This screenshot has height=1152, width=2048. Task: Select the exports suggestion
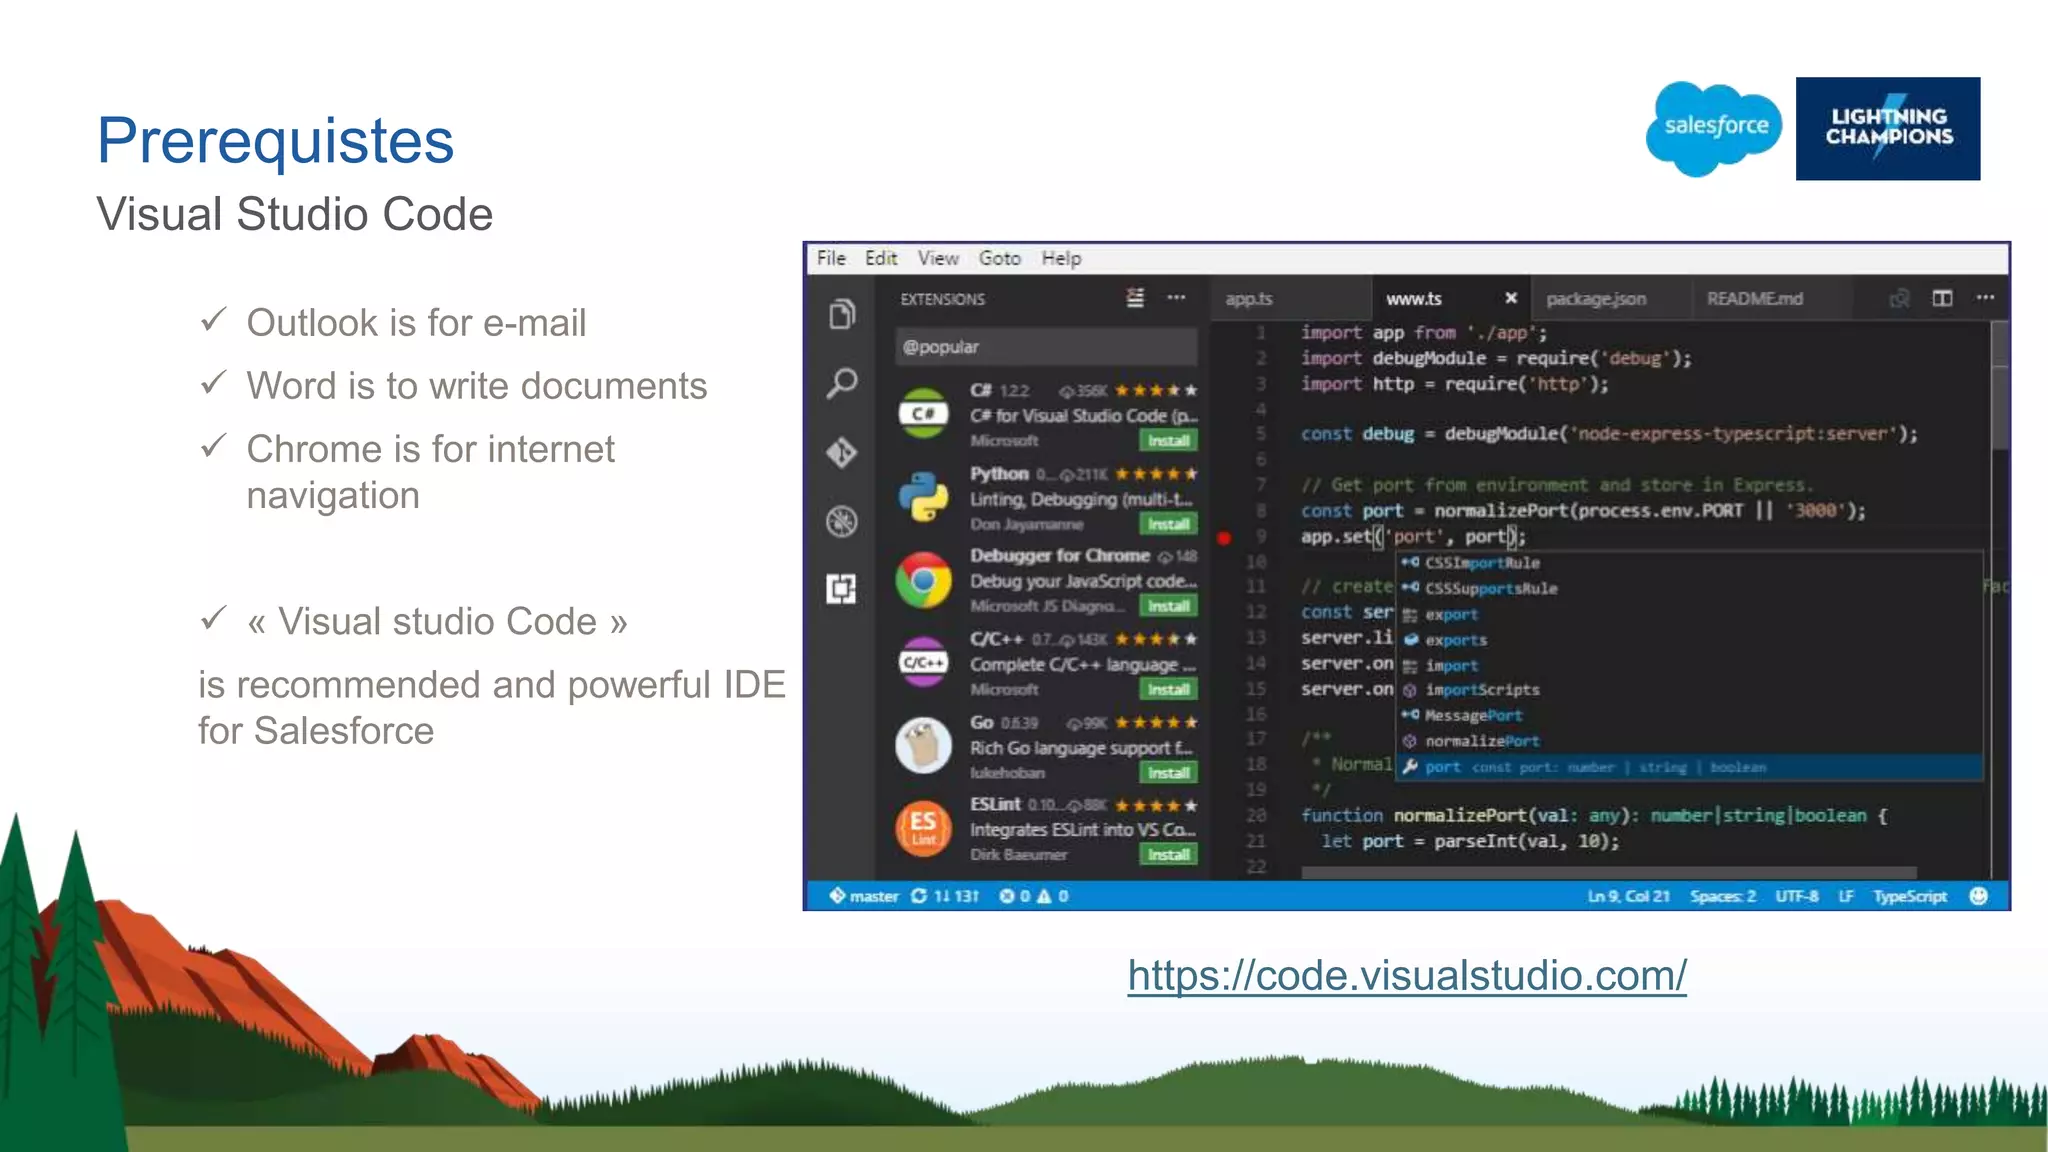coord(1689,640)
